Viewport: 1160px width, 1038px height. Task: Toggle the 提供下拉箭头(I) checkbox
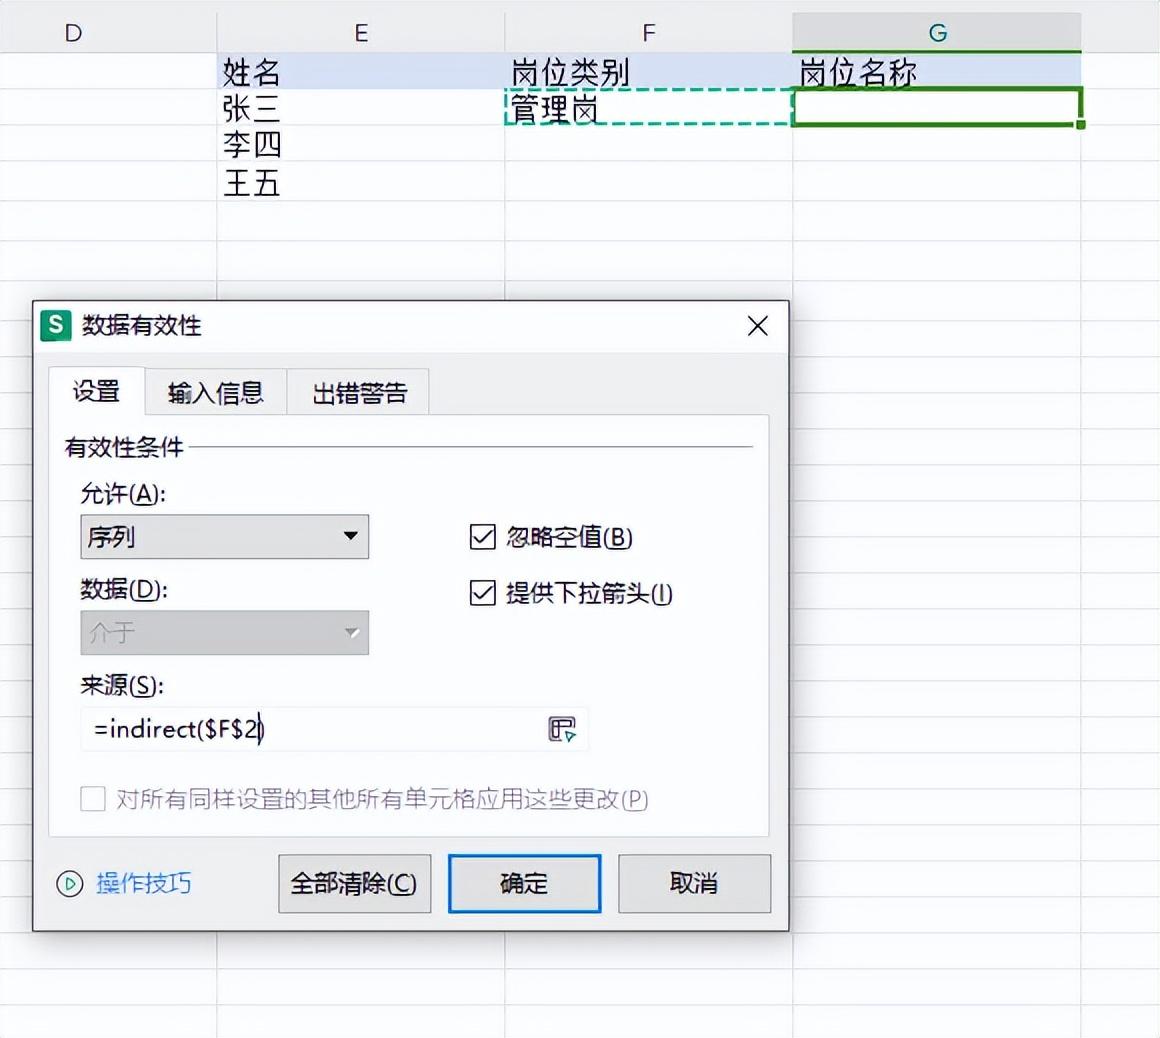pyautogui.click(x=482, y=593)
